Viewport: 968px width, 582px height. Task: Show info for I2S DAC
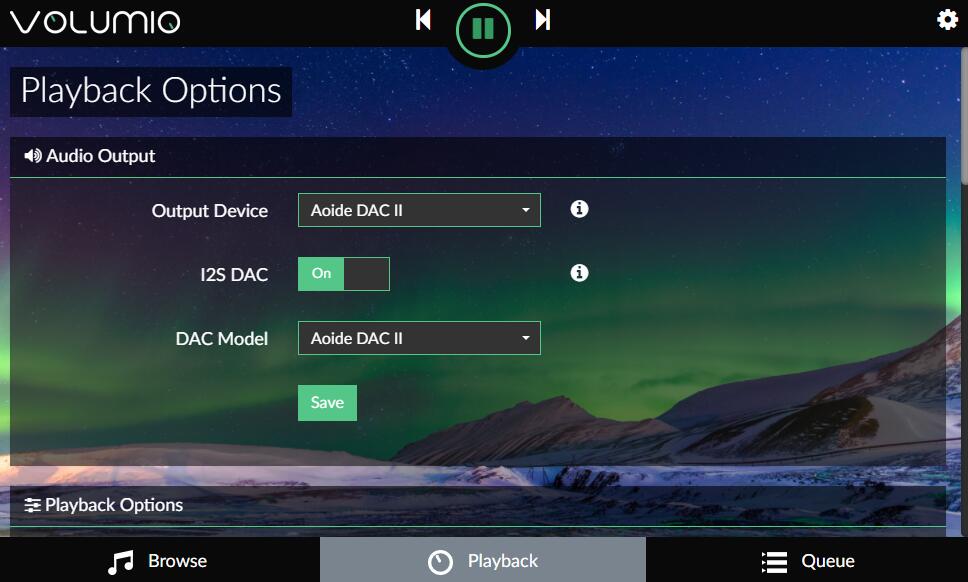pyautogui.click(x=579, y=273)
